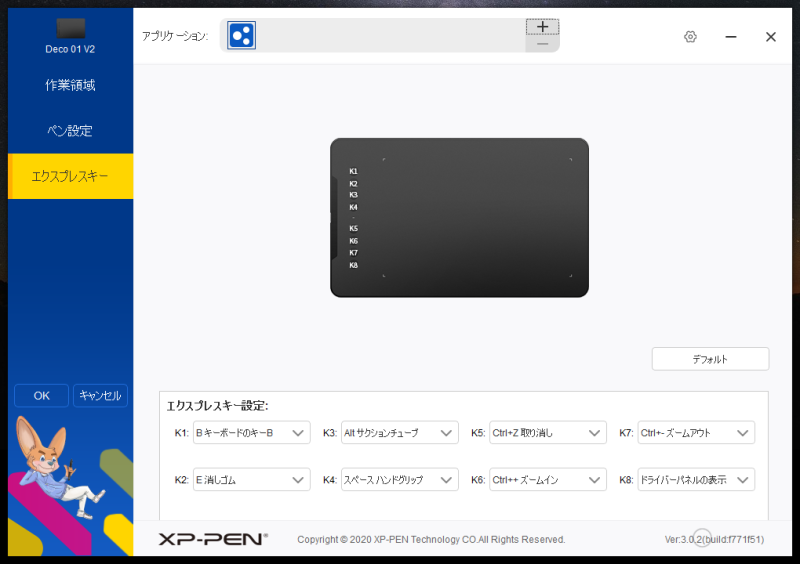The width and height of the screenshot is (800, 564).
Task: Close the XP-PEN driver window
Action: [x=770, y=37]
